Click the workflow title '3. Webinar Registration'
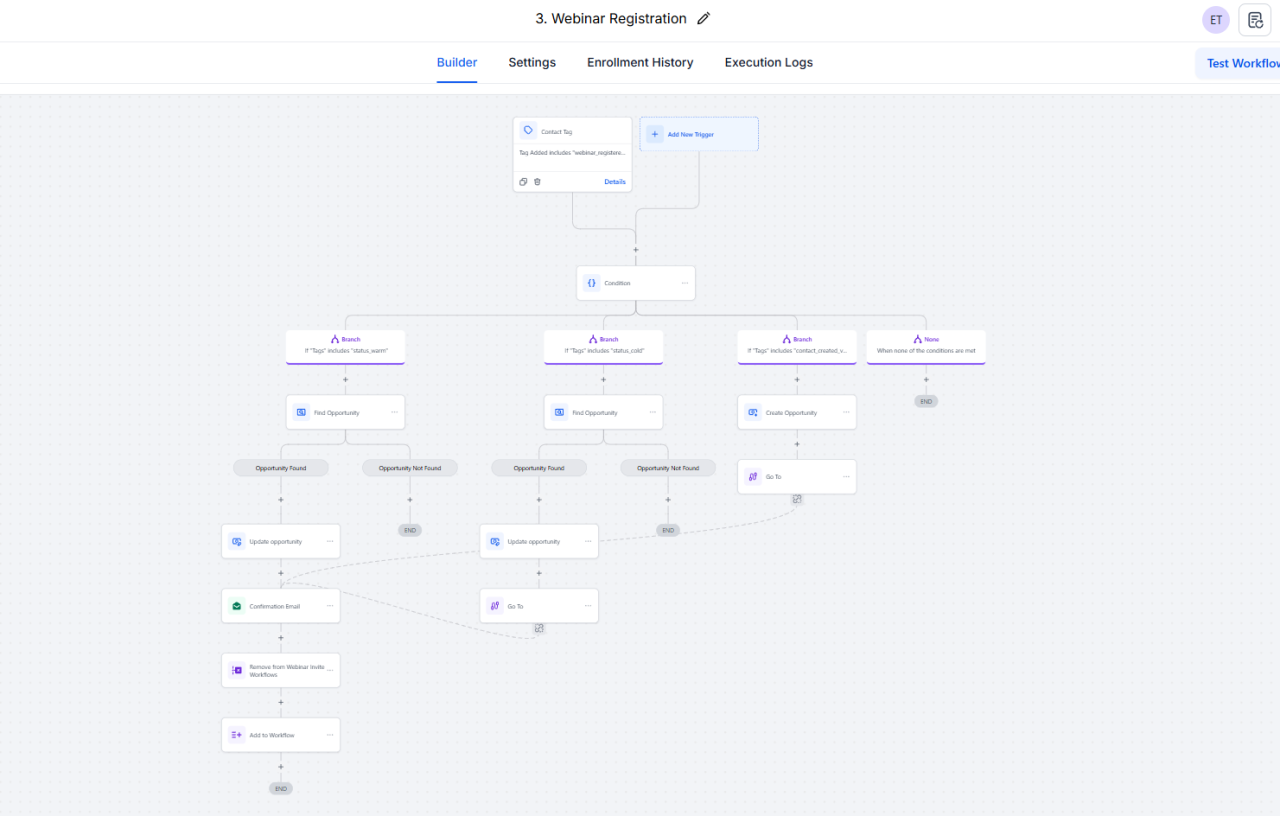 [611, 18]
